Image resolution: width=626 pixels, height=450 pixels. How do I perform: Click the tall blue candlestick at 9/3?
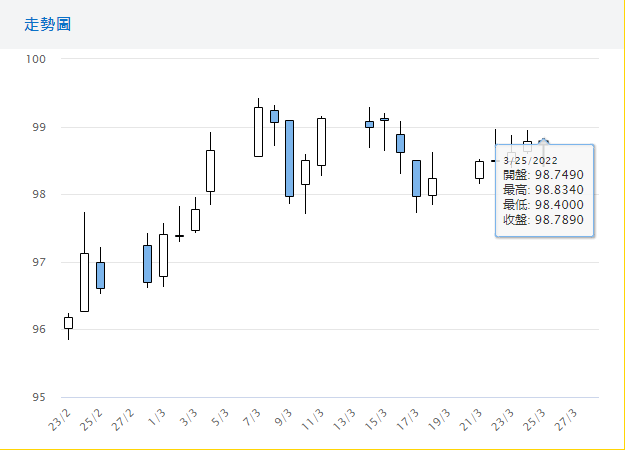pos(289,158)
